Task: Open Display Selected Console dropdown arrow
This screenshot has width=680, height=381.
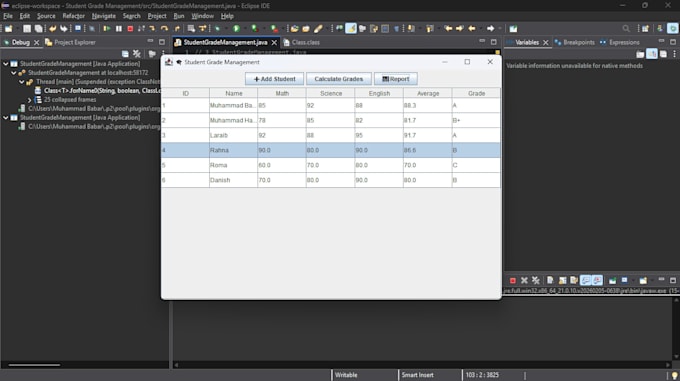Action: [633, 280]
